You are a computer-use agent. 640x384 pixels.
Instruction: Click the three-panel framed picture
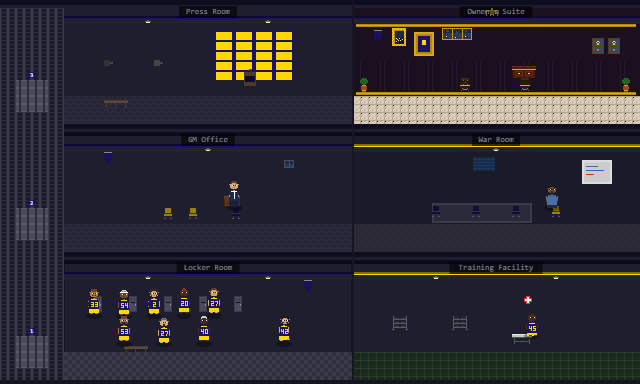click(x=457, y=34)
